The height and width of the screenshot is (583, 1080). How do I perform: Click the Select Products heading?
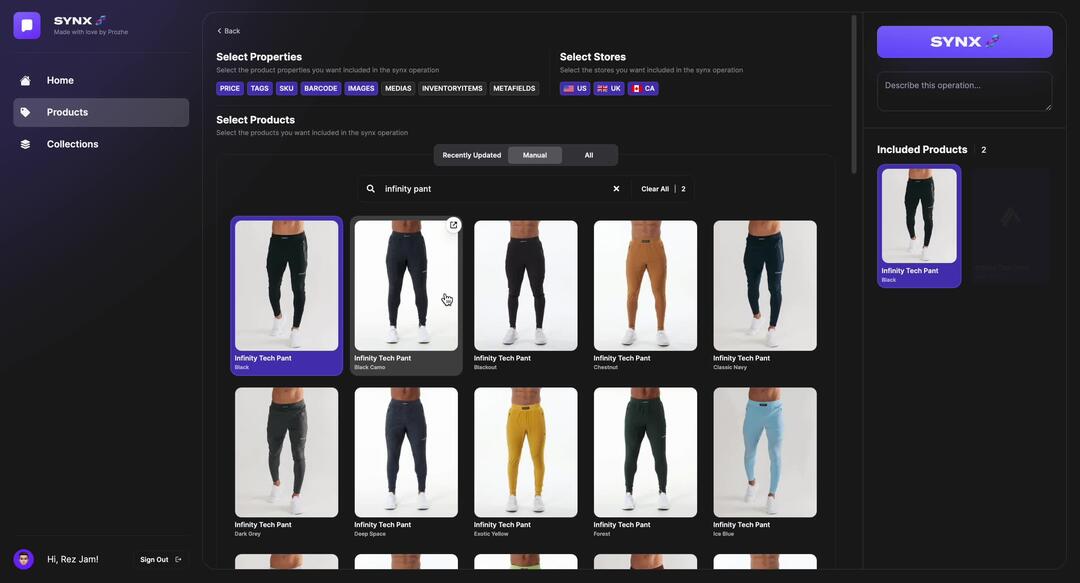pyautogui.click(x=256, y=120)
